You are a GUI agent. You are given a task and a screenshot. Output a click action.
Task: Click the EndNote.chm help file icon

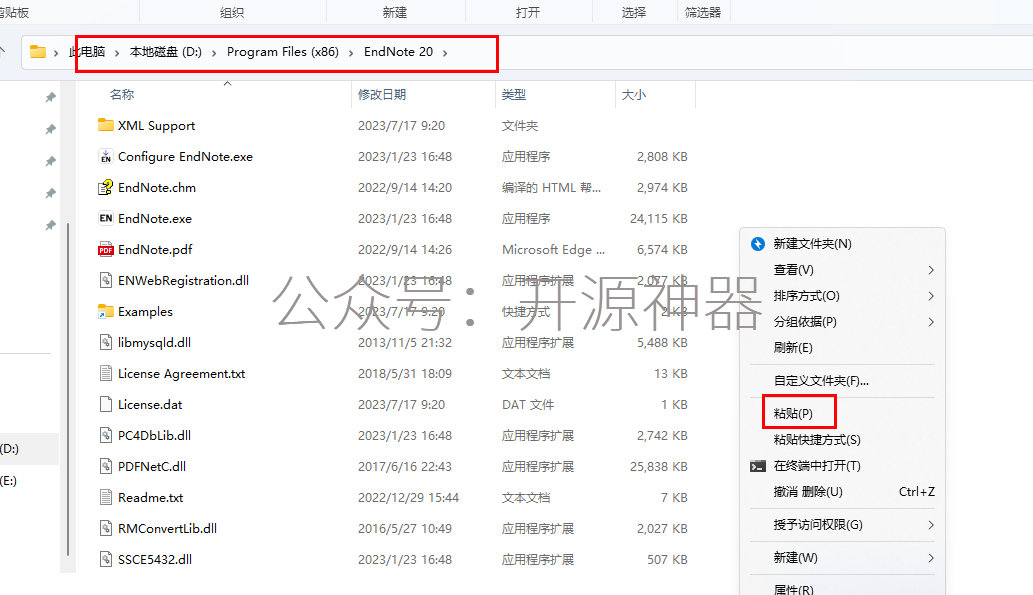click(x=105, y=187)
